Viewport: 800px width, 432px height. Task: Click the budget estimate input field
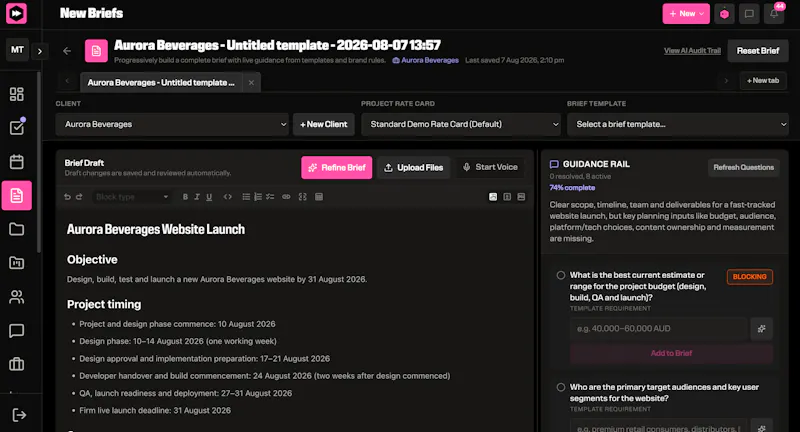point(659,329)
